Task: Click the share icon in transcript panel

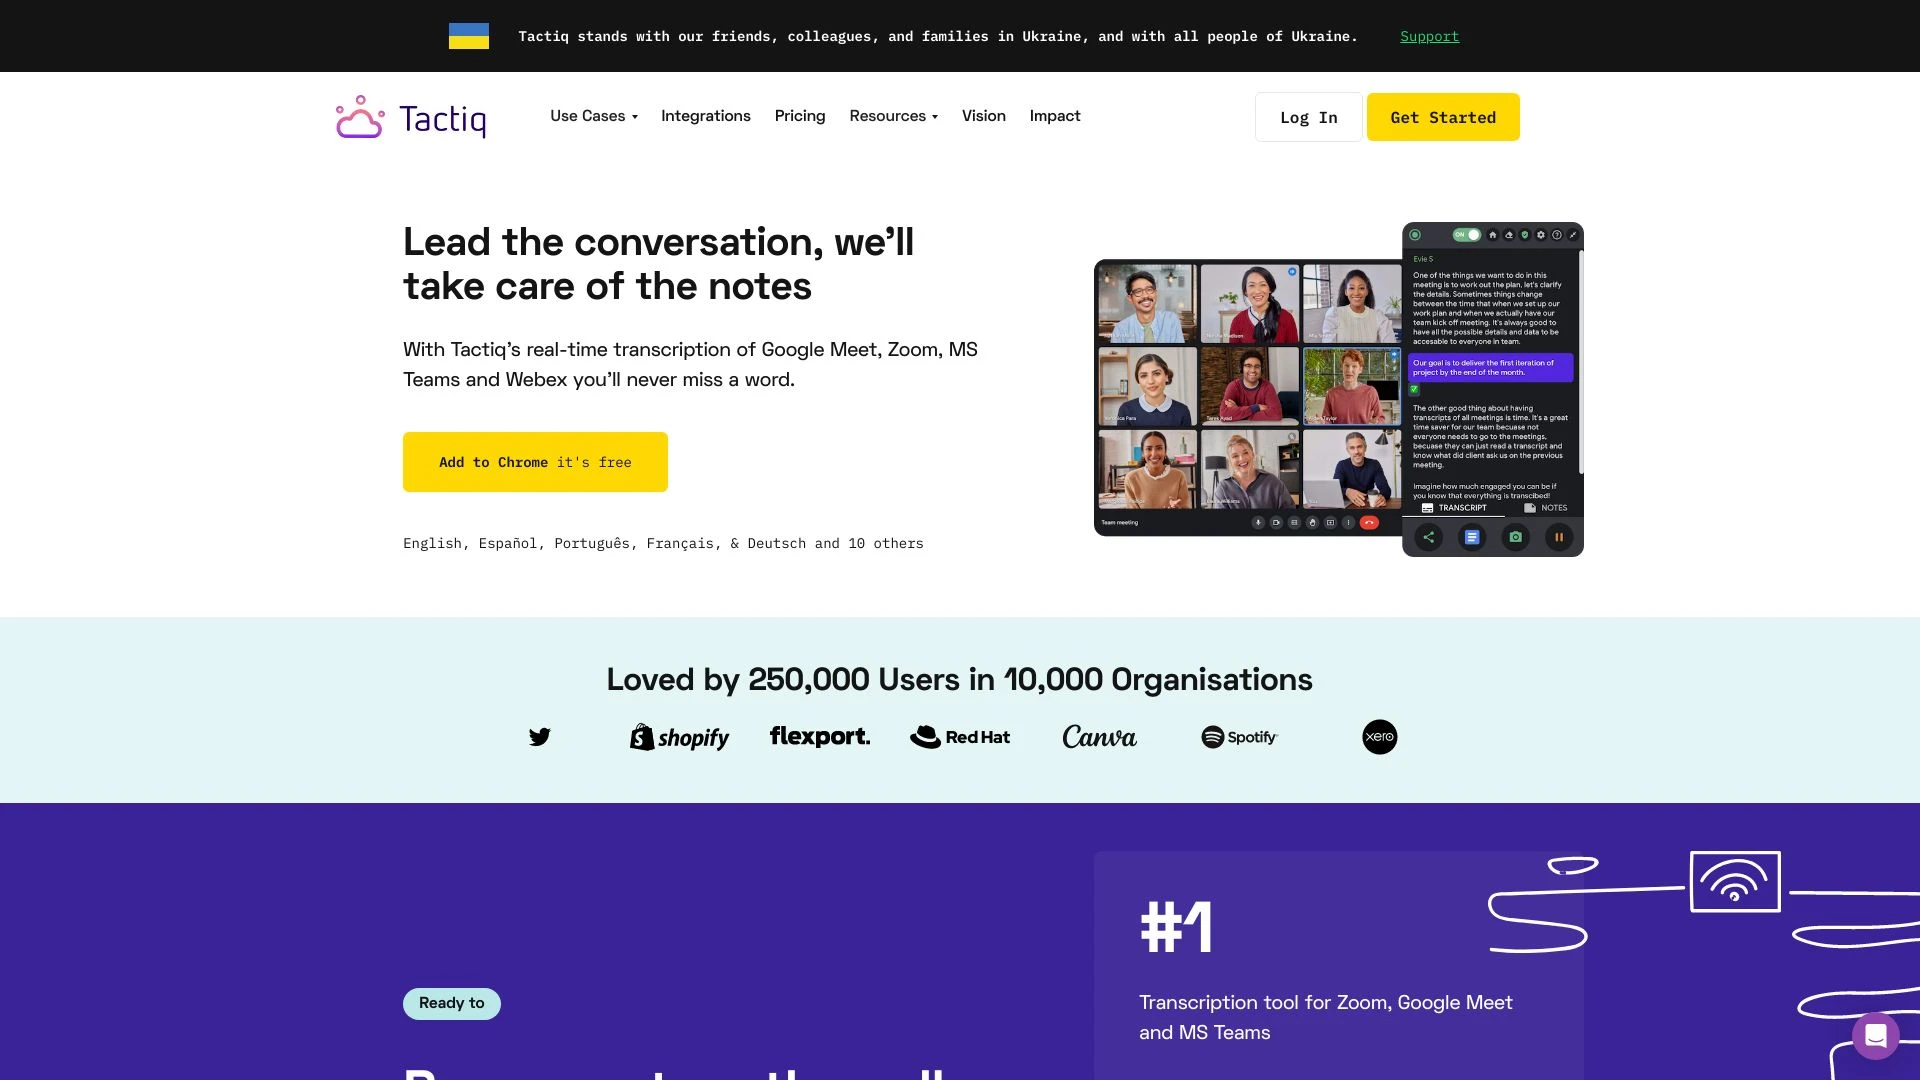Action: point(1428,537)
